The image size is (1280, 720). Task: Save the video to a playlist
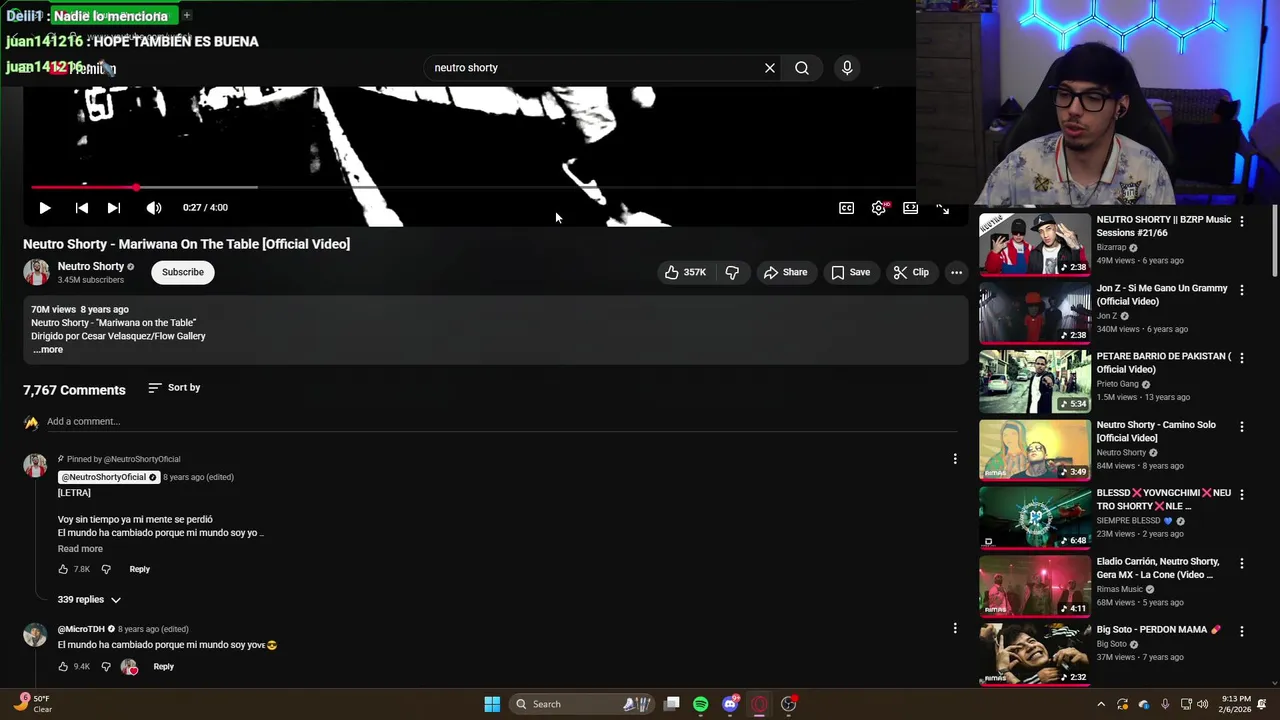point(850,272)
